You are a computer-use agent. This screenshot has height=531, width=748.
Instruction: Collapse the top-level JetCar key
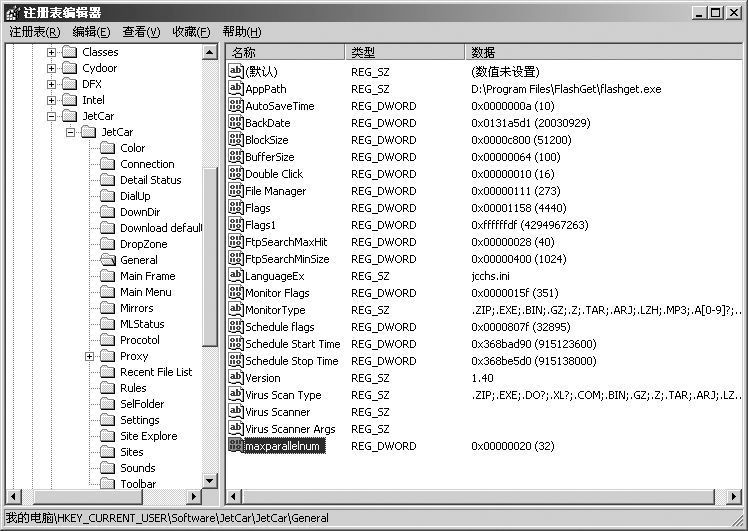52,116
